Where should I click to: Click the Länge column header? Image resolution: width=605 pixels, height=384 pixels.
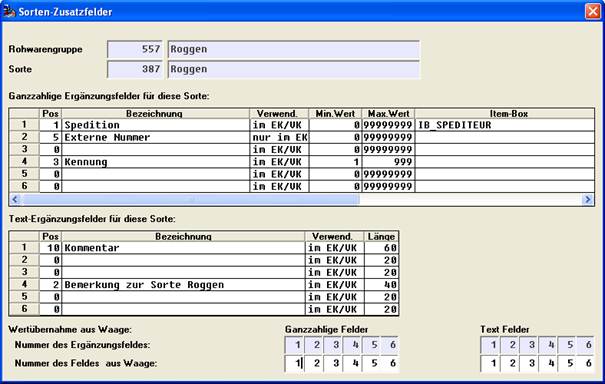point(381,236)
